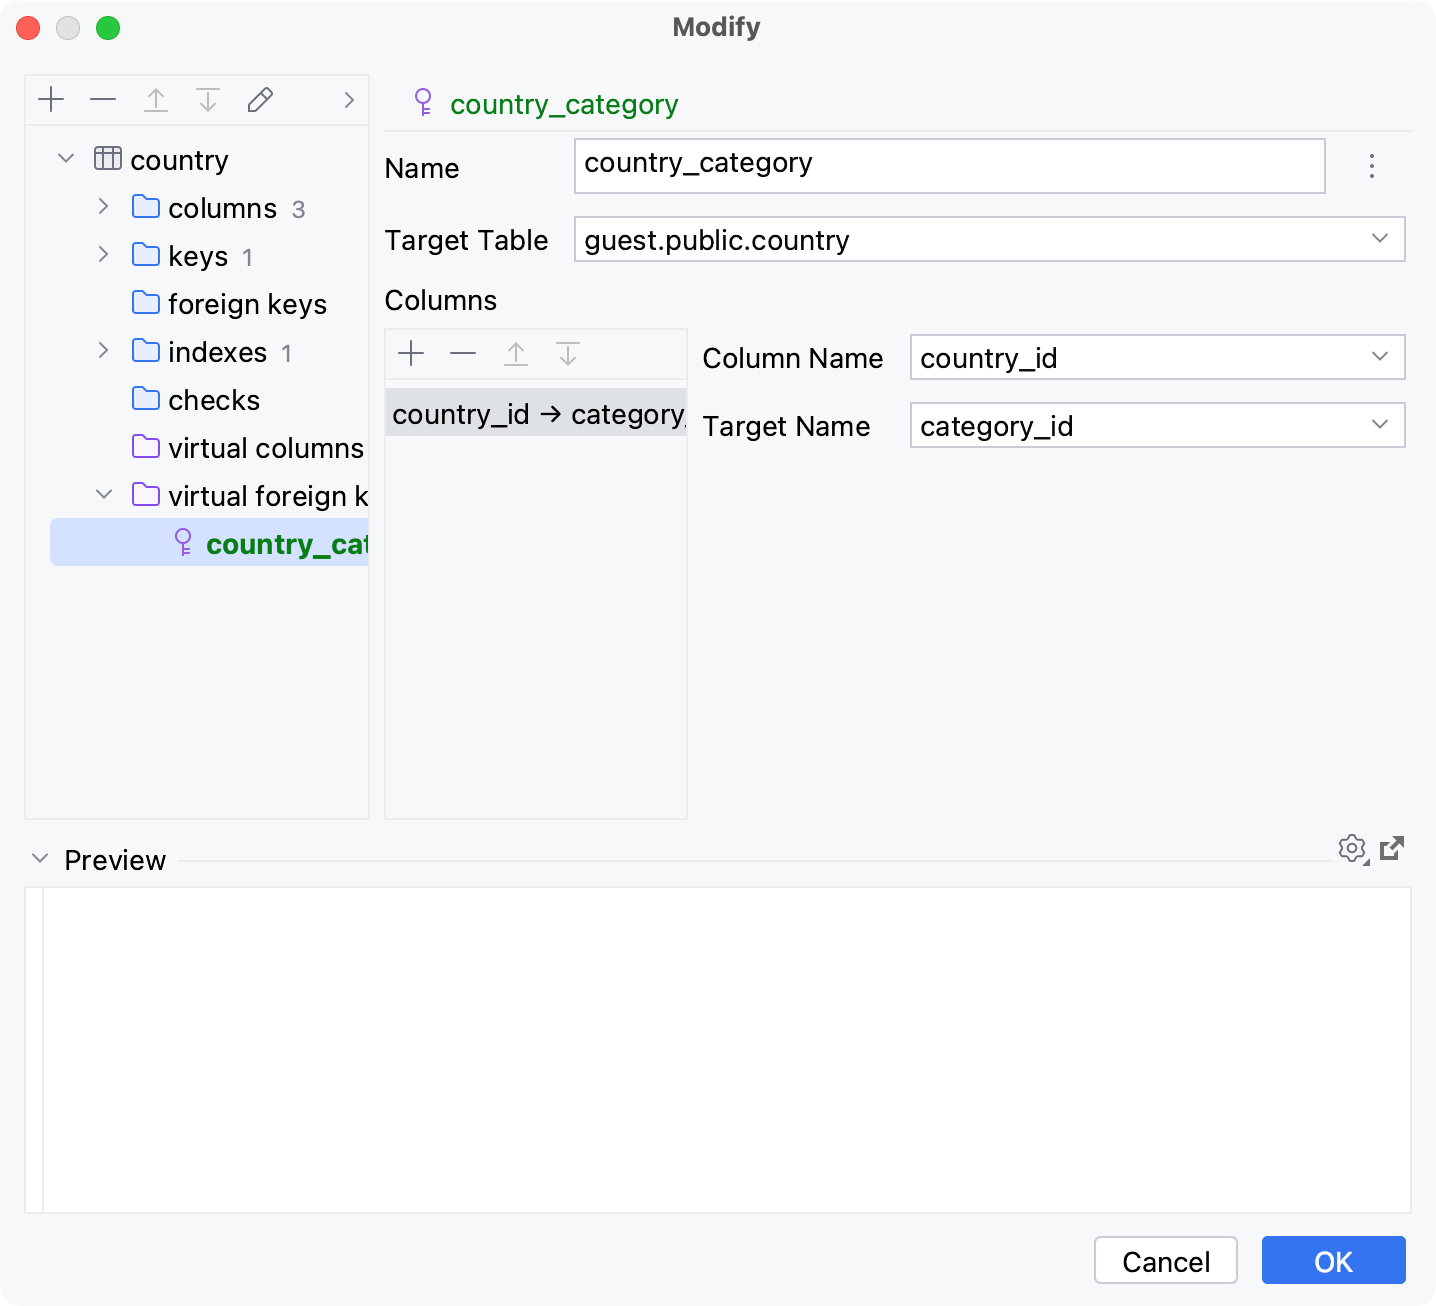Open the Target Name dropdown

pyautogui.click(x=1381, y=425)
